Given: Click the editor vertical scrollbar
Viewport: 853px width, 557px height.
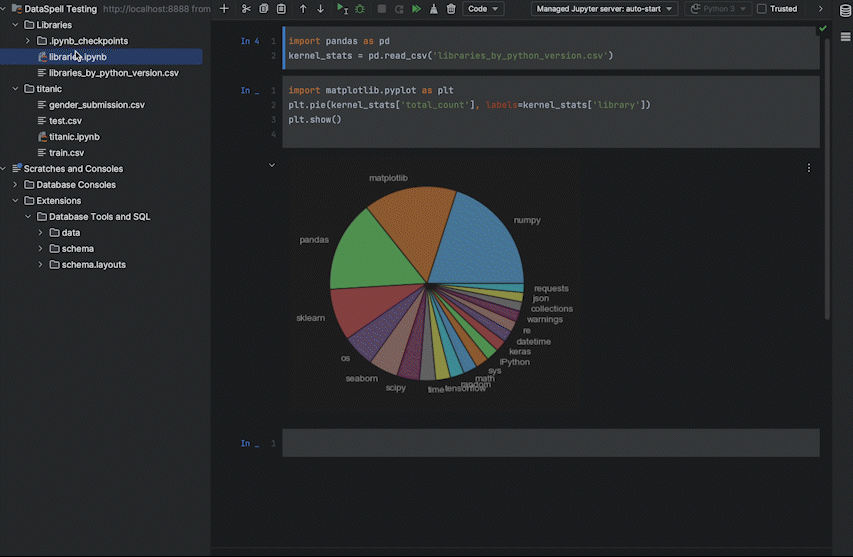Looking at the screenshot, I should (827, 180).
